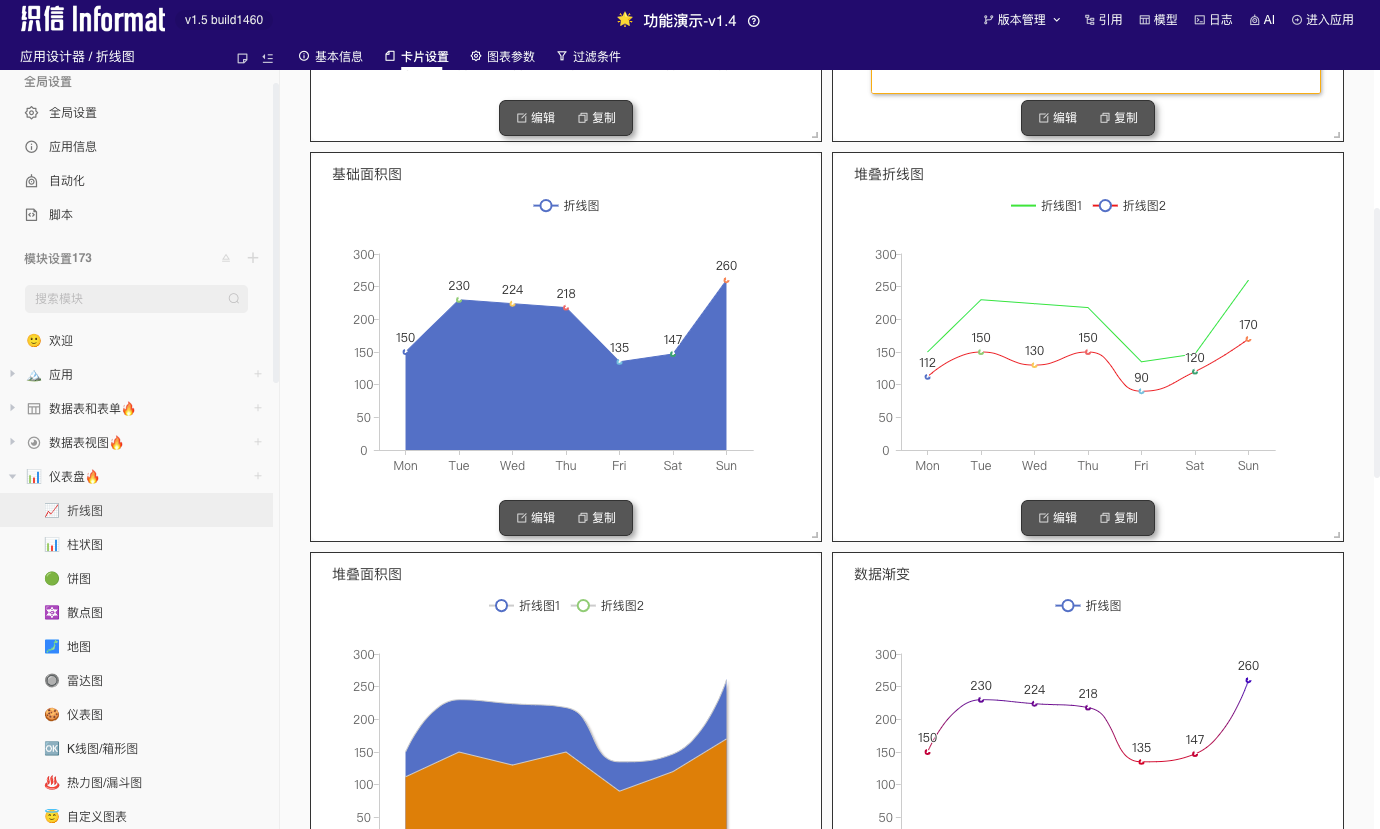The height and width of the screenshot is (829, 1380).
Task: Collapse the 仪表盘 tree node
Action: coord(12,476)
